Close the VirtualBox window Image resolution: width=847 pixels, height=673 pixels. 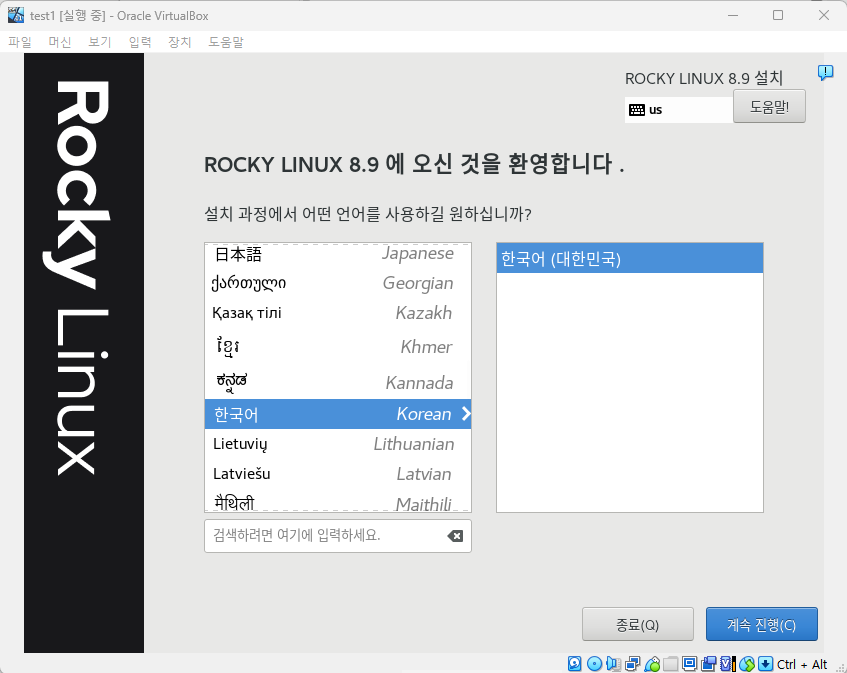pyautogui.click(x=824, y=15)
